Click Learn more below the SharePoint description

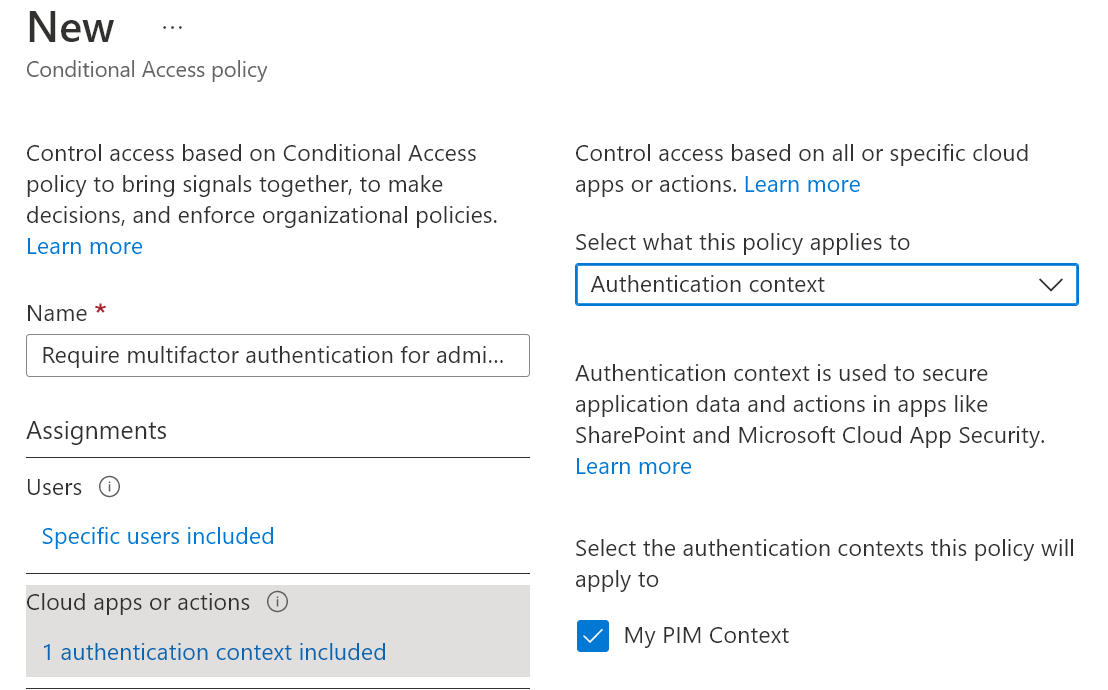point(633,467)
